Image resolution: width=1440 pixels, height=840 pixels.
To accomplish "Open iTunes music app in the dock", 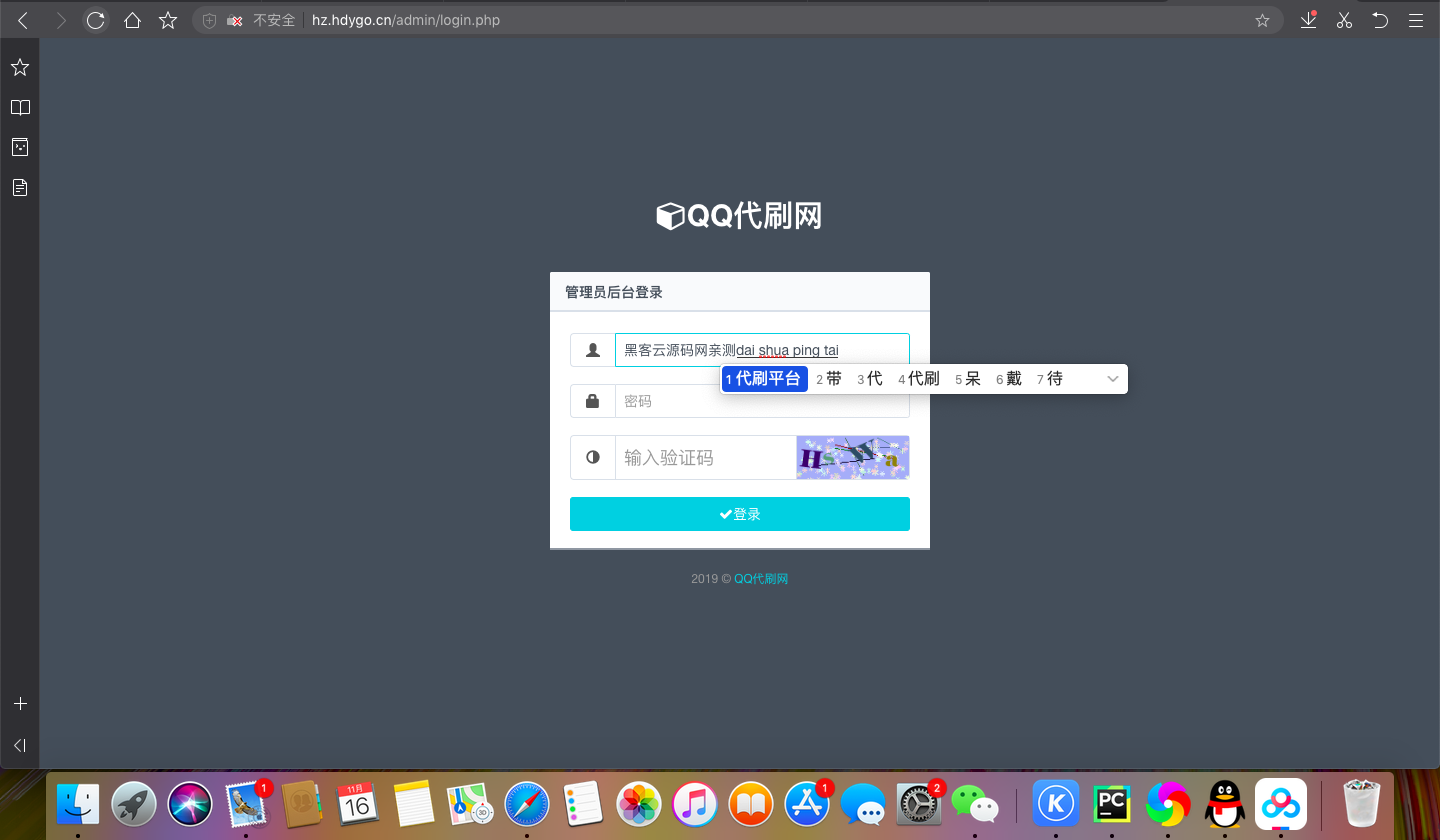I will (695, 803).
